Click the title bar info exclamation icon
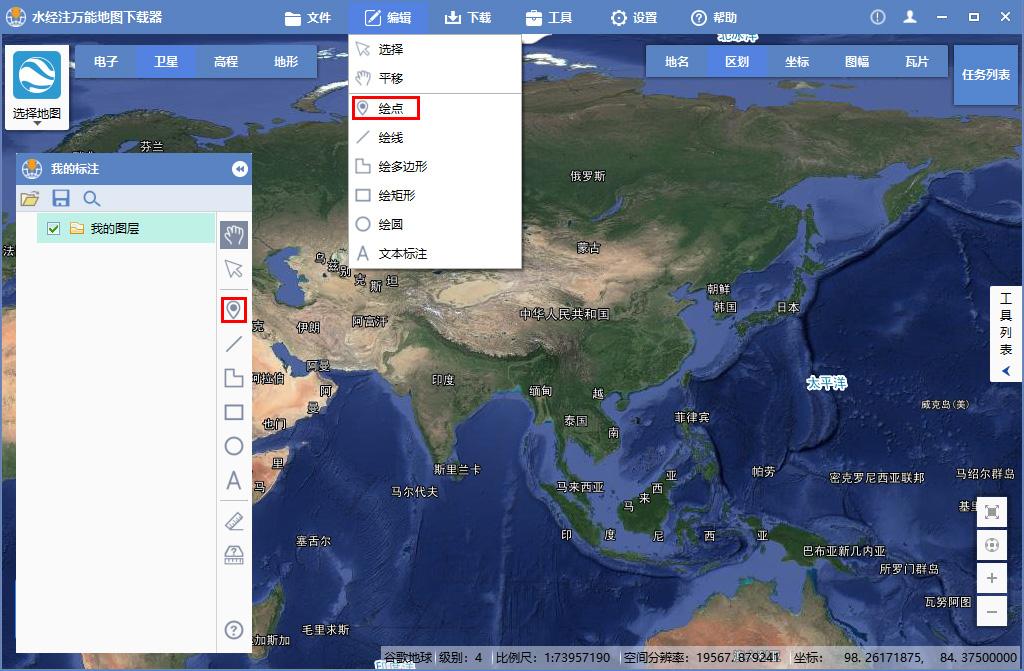Image resolution: width=1024 pixels, height=671 pixels. tap(878, 18)
